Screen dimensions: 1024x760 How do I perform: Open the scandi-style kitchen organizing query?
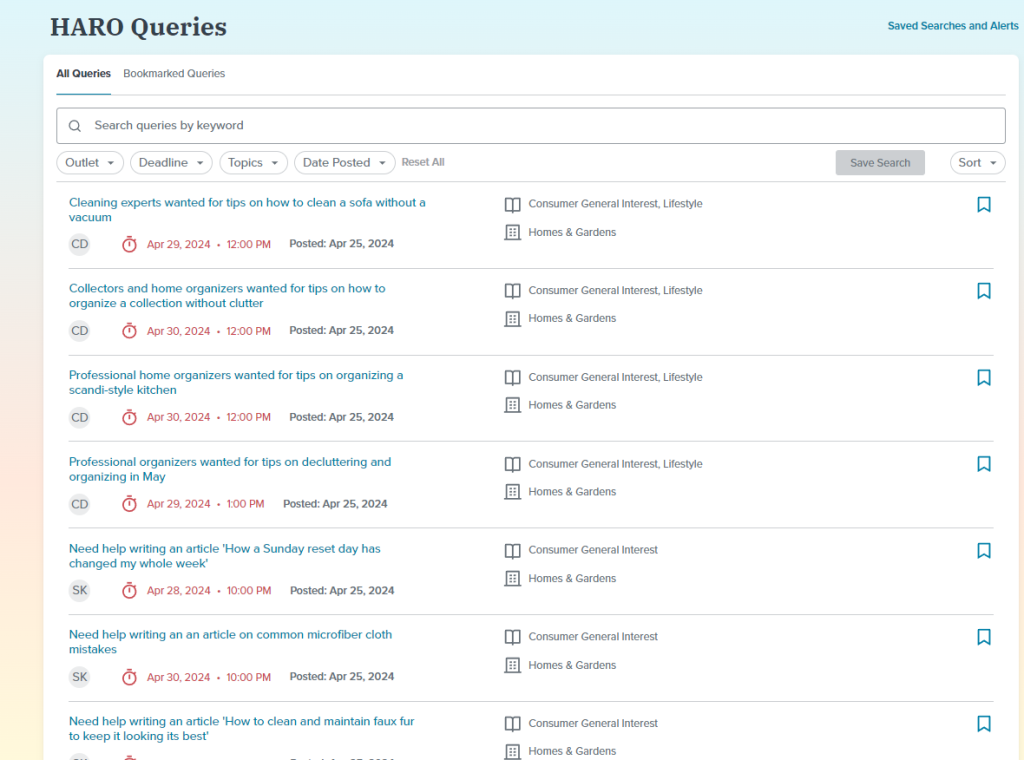(236, 383)
